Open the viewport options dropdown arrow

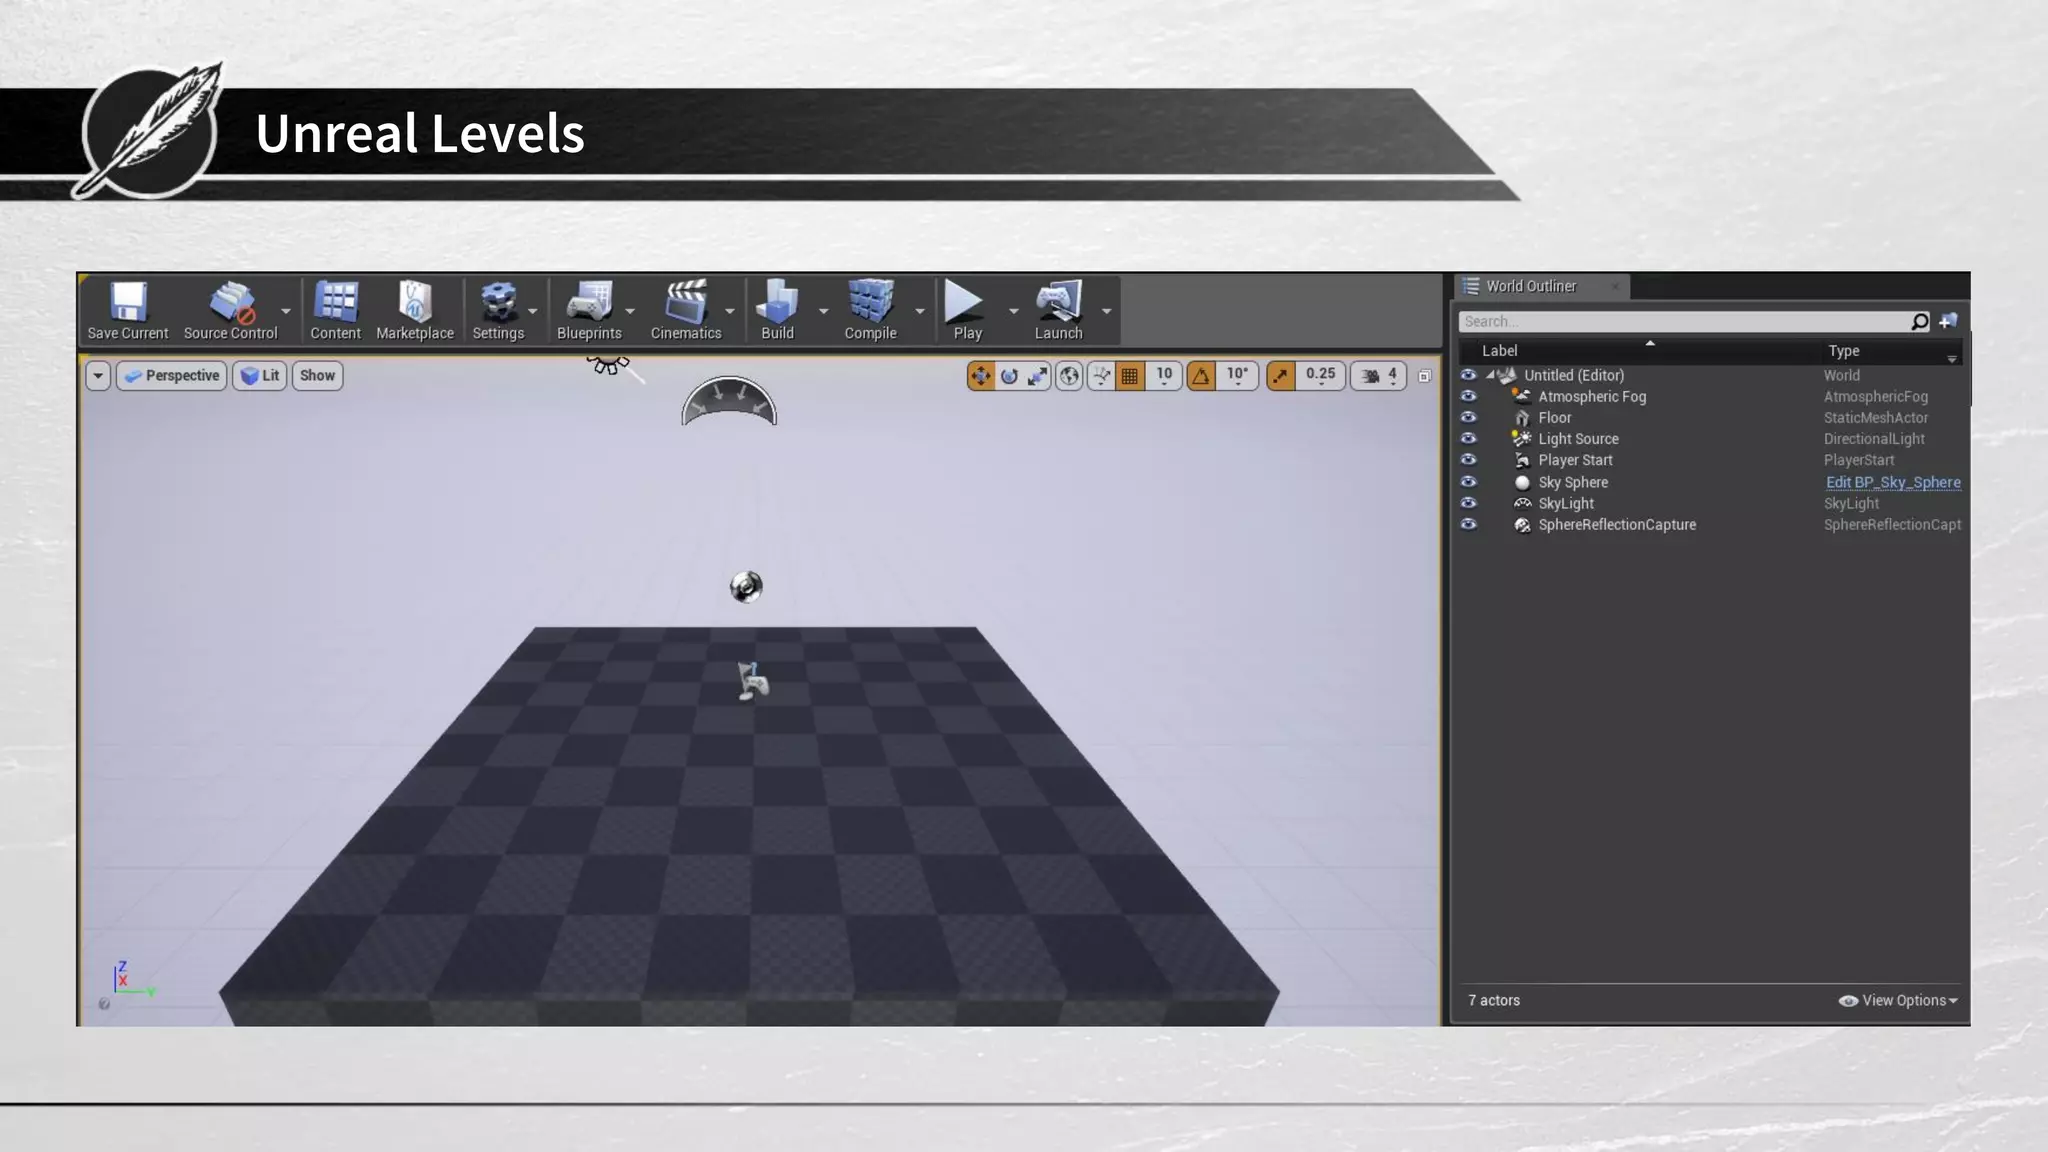tap(98, 376)
